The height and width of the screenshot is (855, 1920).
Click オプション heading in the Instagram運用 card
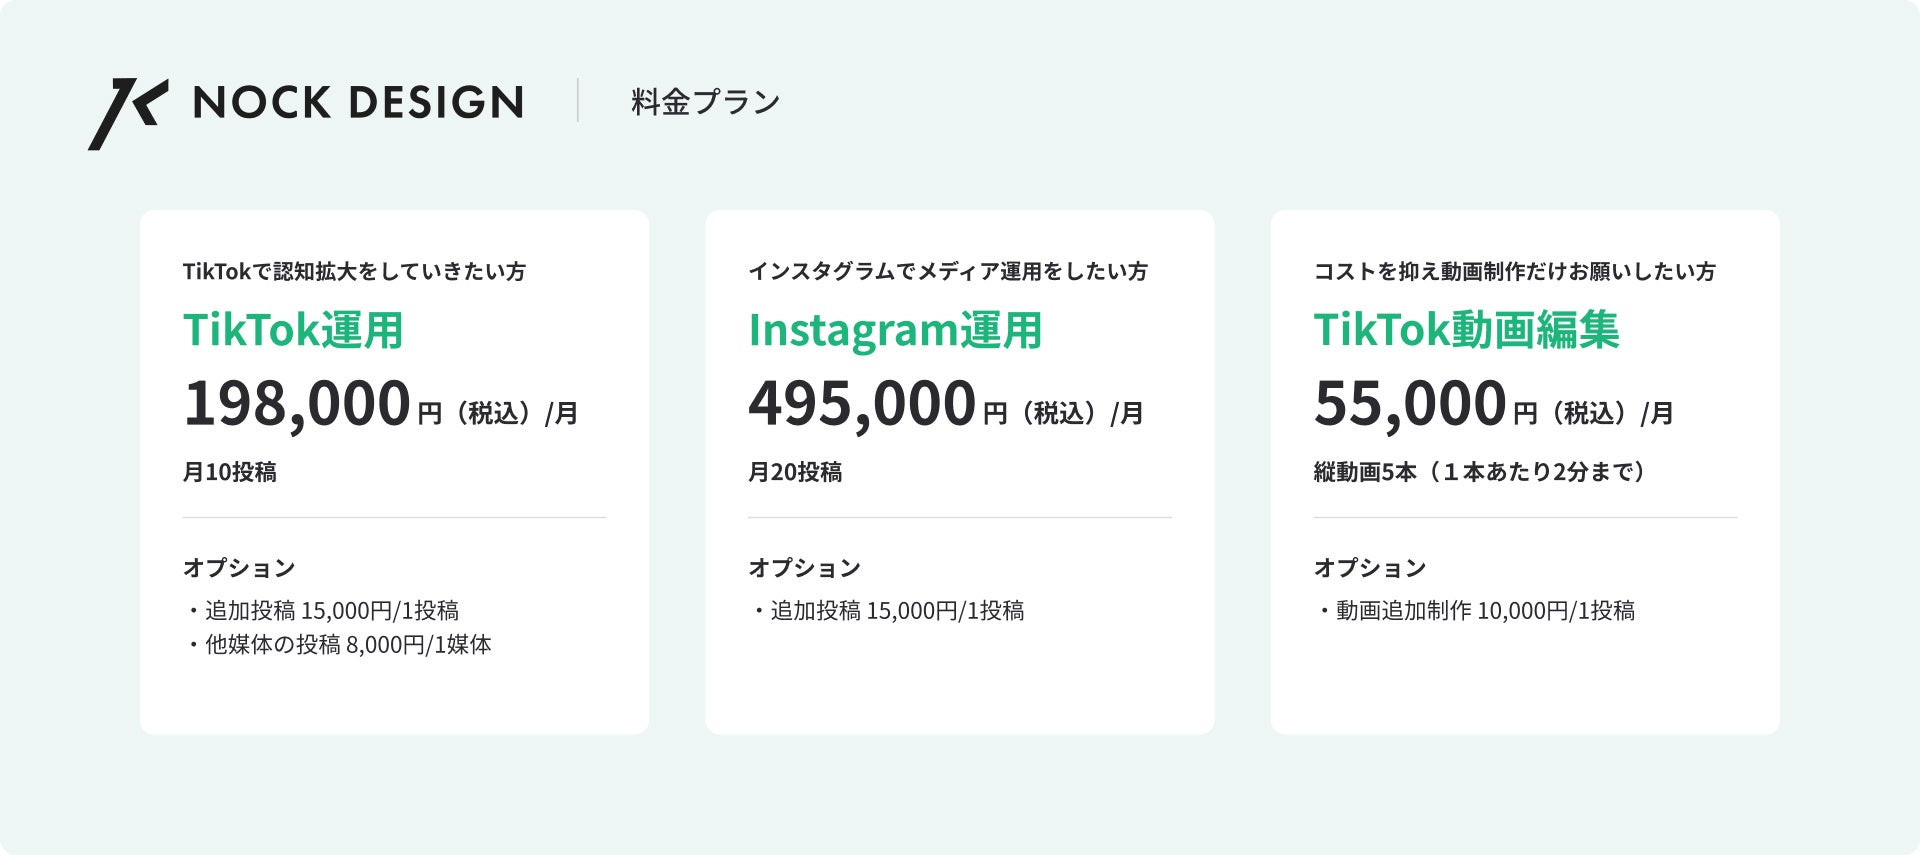(x=804, y=568)
